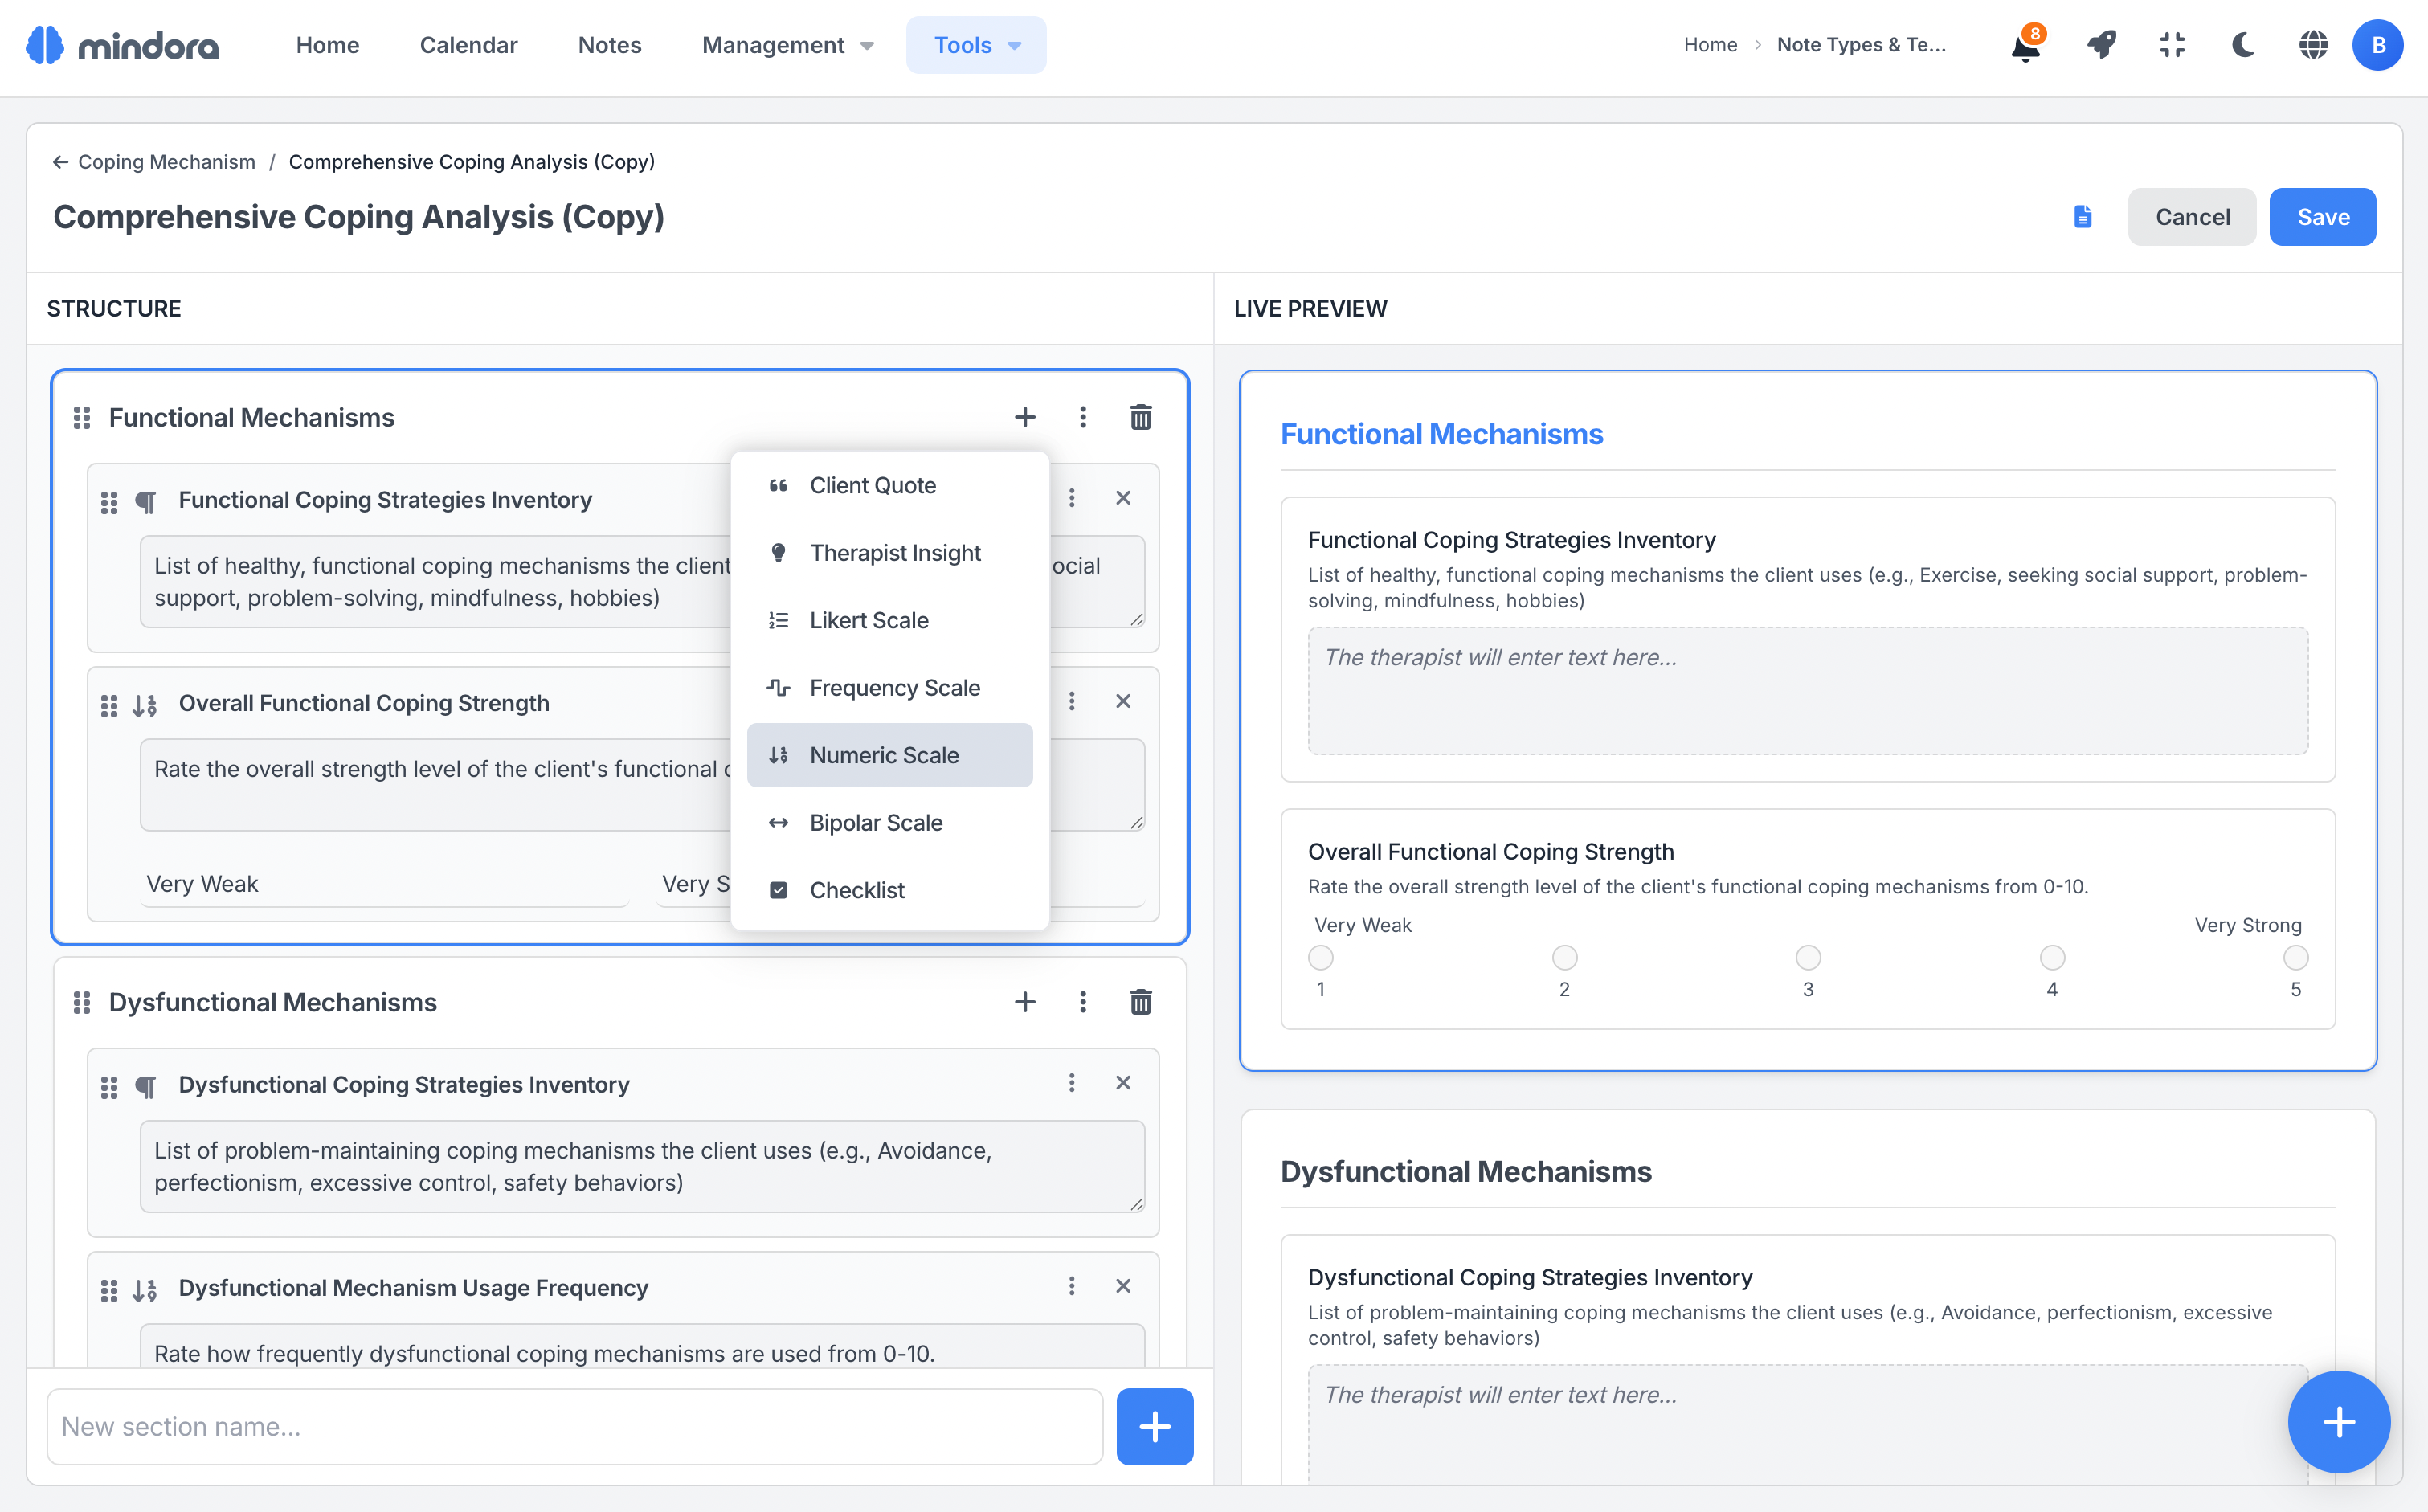This screenshot has height=1512, width=2428.
Task: Click the blue document icon beside Cancel
Action: pyautogui.click(x=2083, y=217)
